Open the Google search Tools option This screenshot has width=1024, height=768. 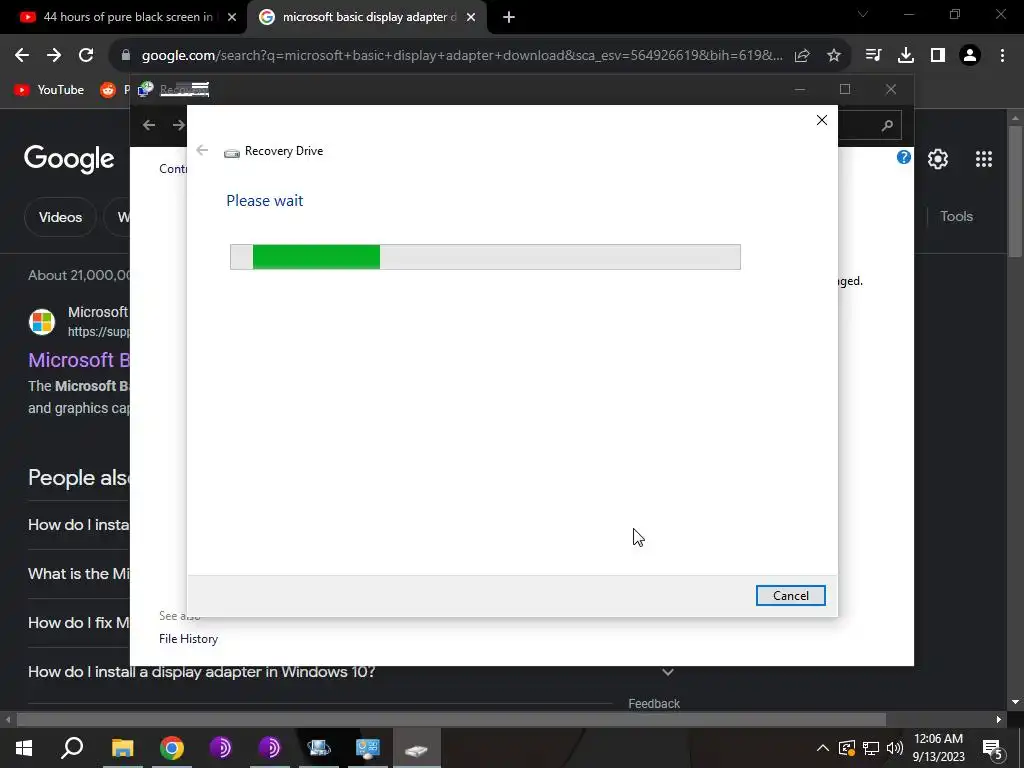coord(956,216)
